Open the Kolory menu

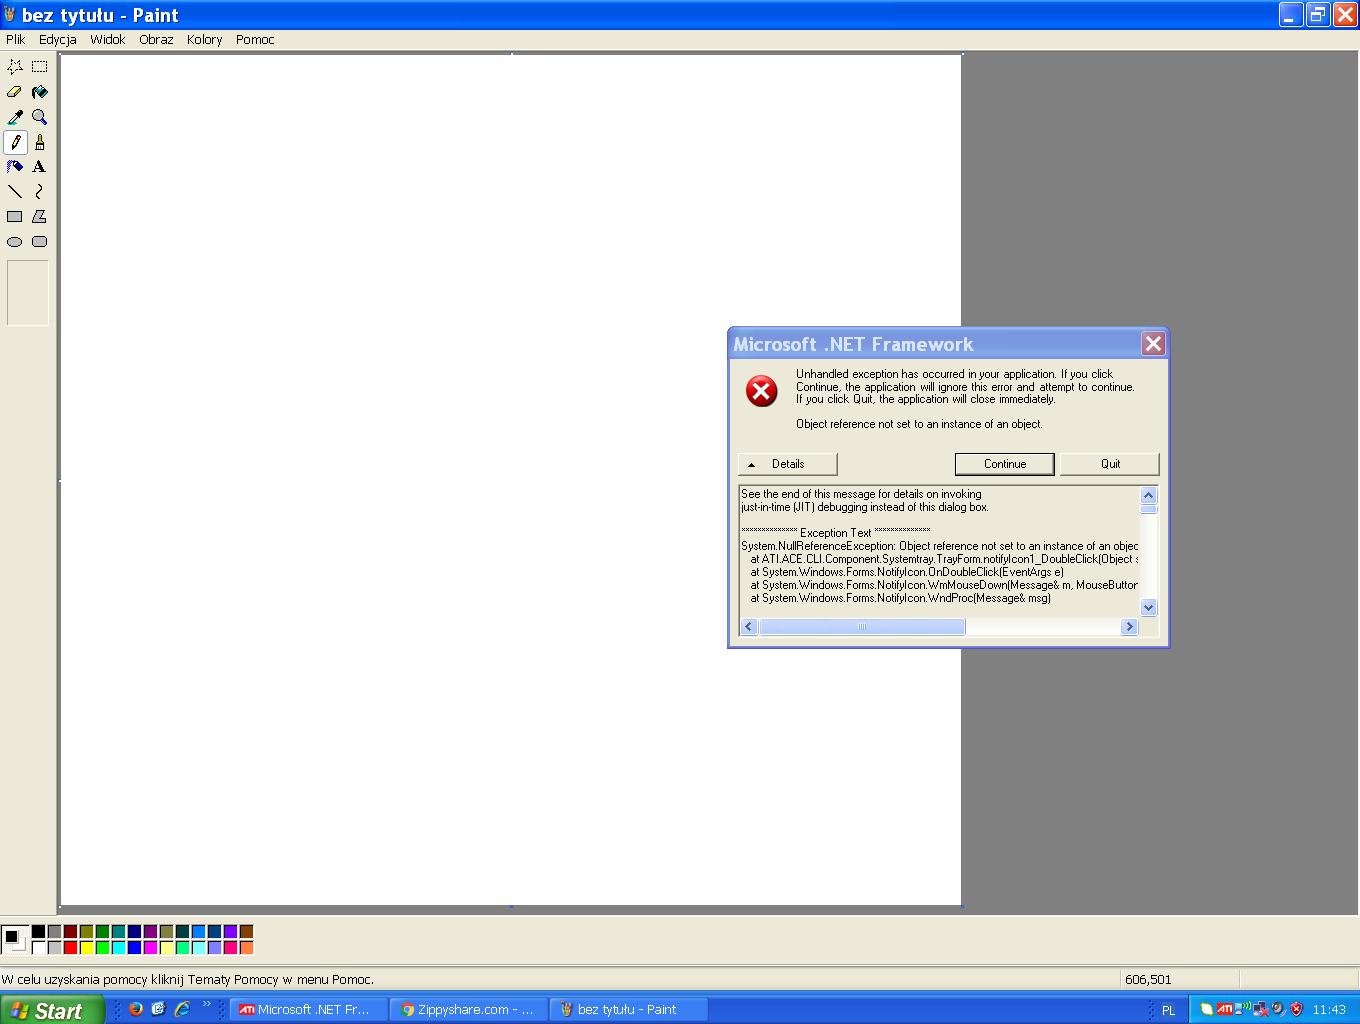tap(204, 40)
